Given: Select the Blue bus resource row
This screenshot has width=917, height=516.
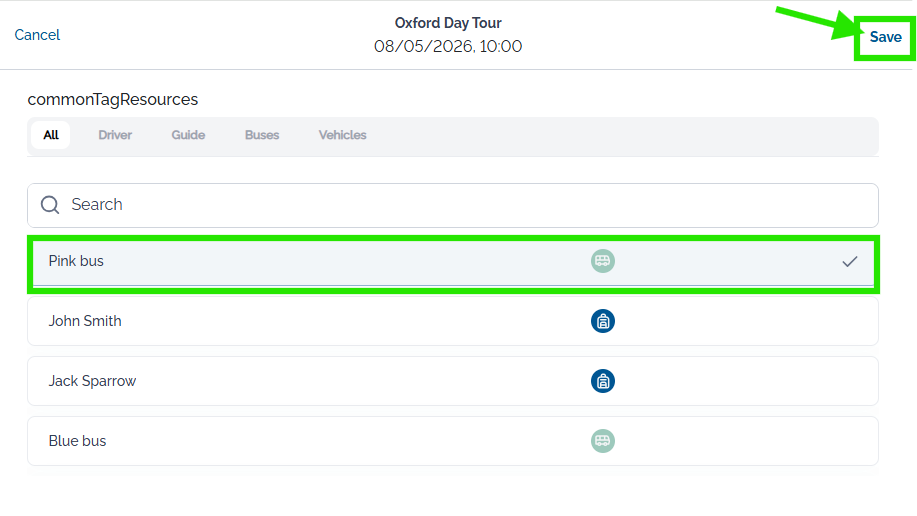Looking at the screenshot, I should 453,441.
